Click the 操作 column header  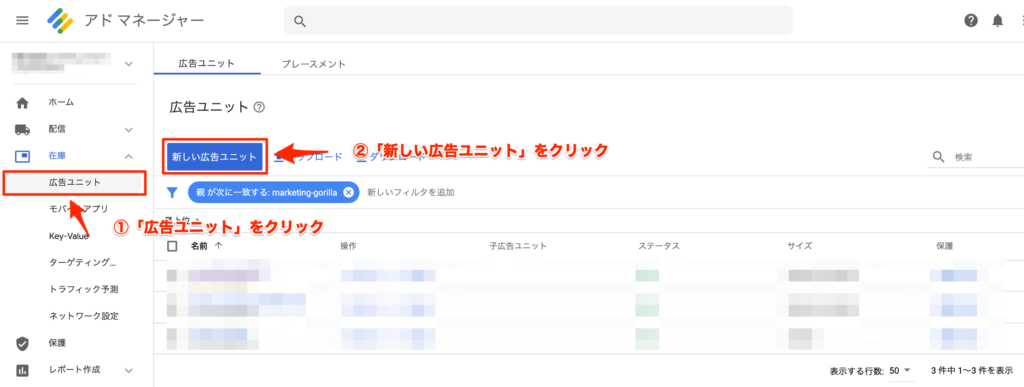point(348,246)
